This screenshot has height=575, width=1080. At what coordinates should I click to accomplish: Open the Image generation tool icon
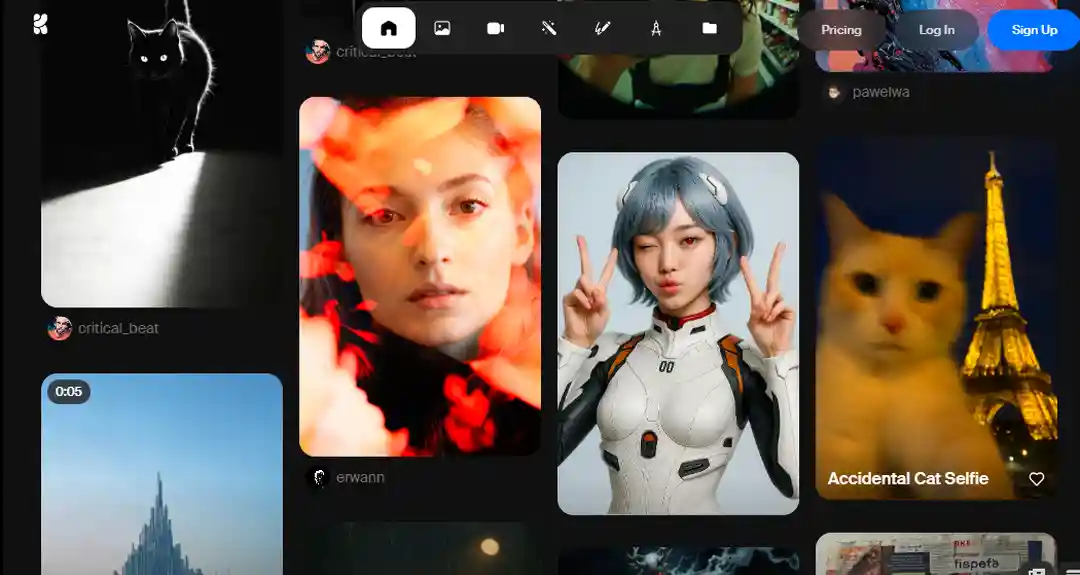coord(442,28)
